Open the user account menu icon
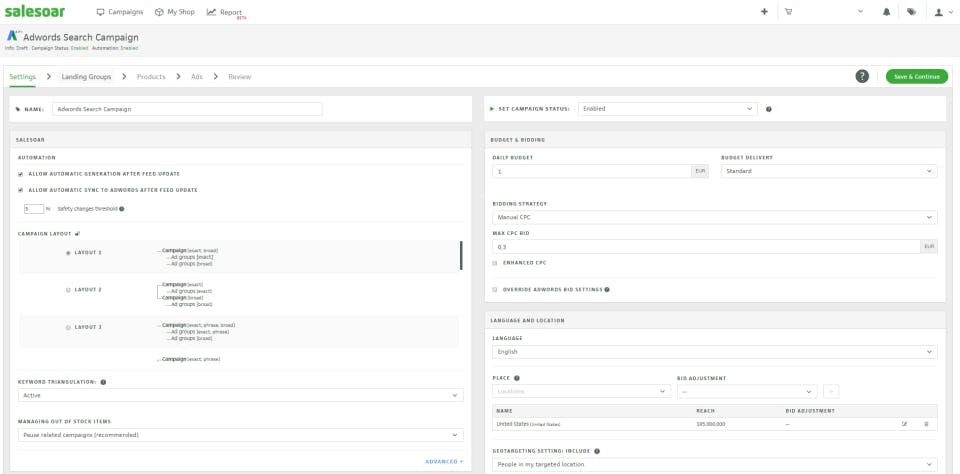Image resolution: width=960 pixels, height=474 pixels. click(940, 12)
